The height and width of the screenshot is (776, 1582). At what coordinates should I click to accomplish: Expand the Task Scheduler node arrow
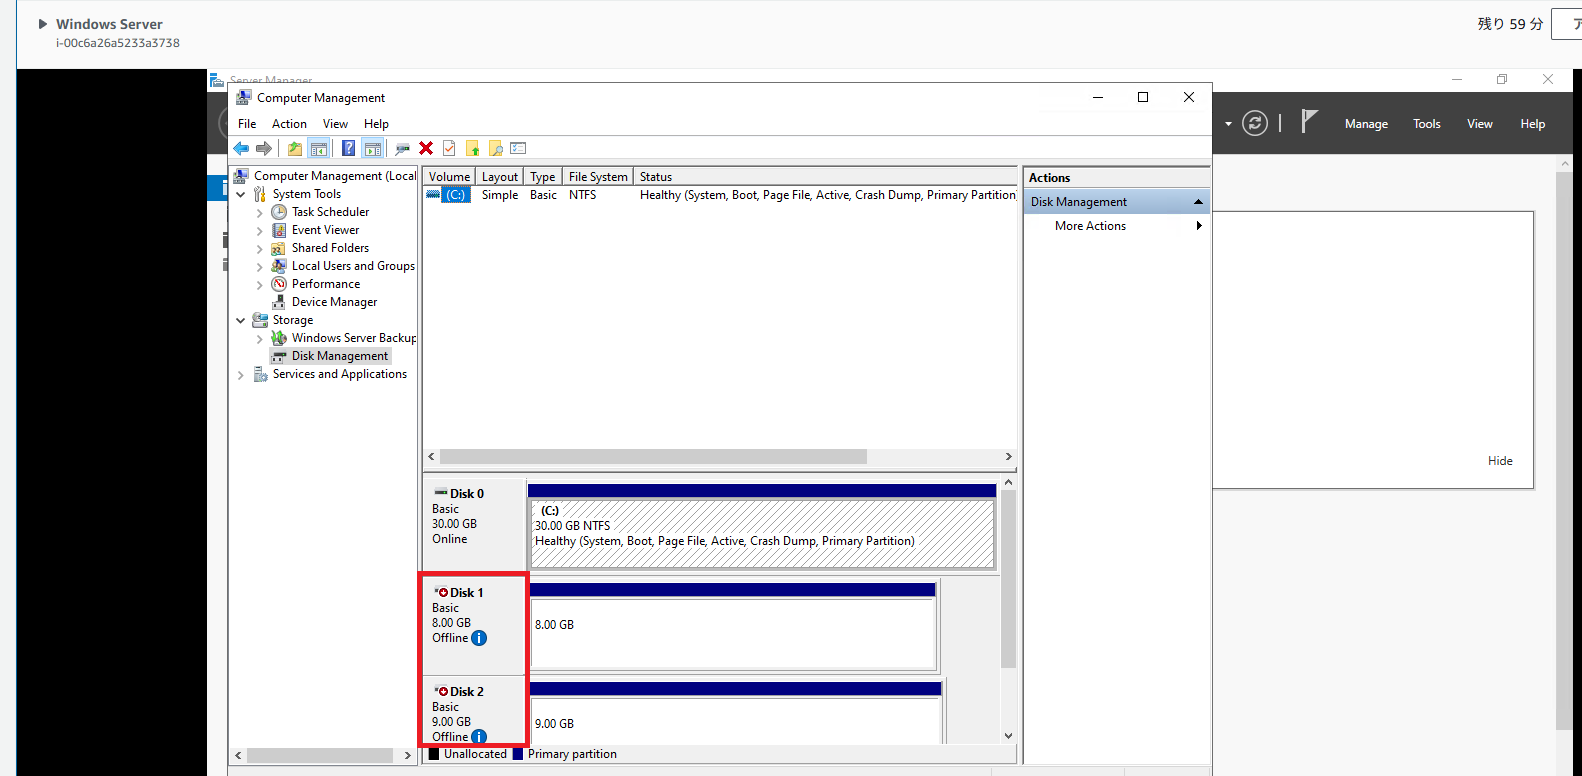coord(259,213)
